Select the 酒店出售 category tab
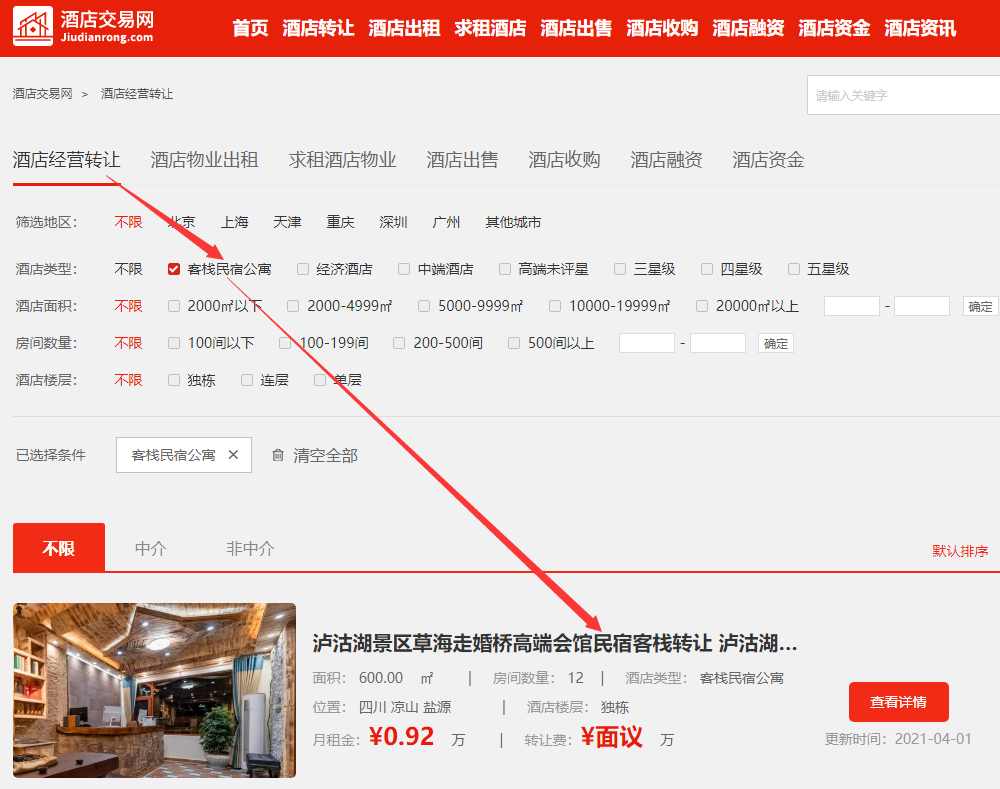1000x789 pixels. coord(462,159)
